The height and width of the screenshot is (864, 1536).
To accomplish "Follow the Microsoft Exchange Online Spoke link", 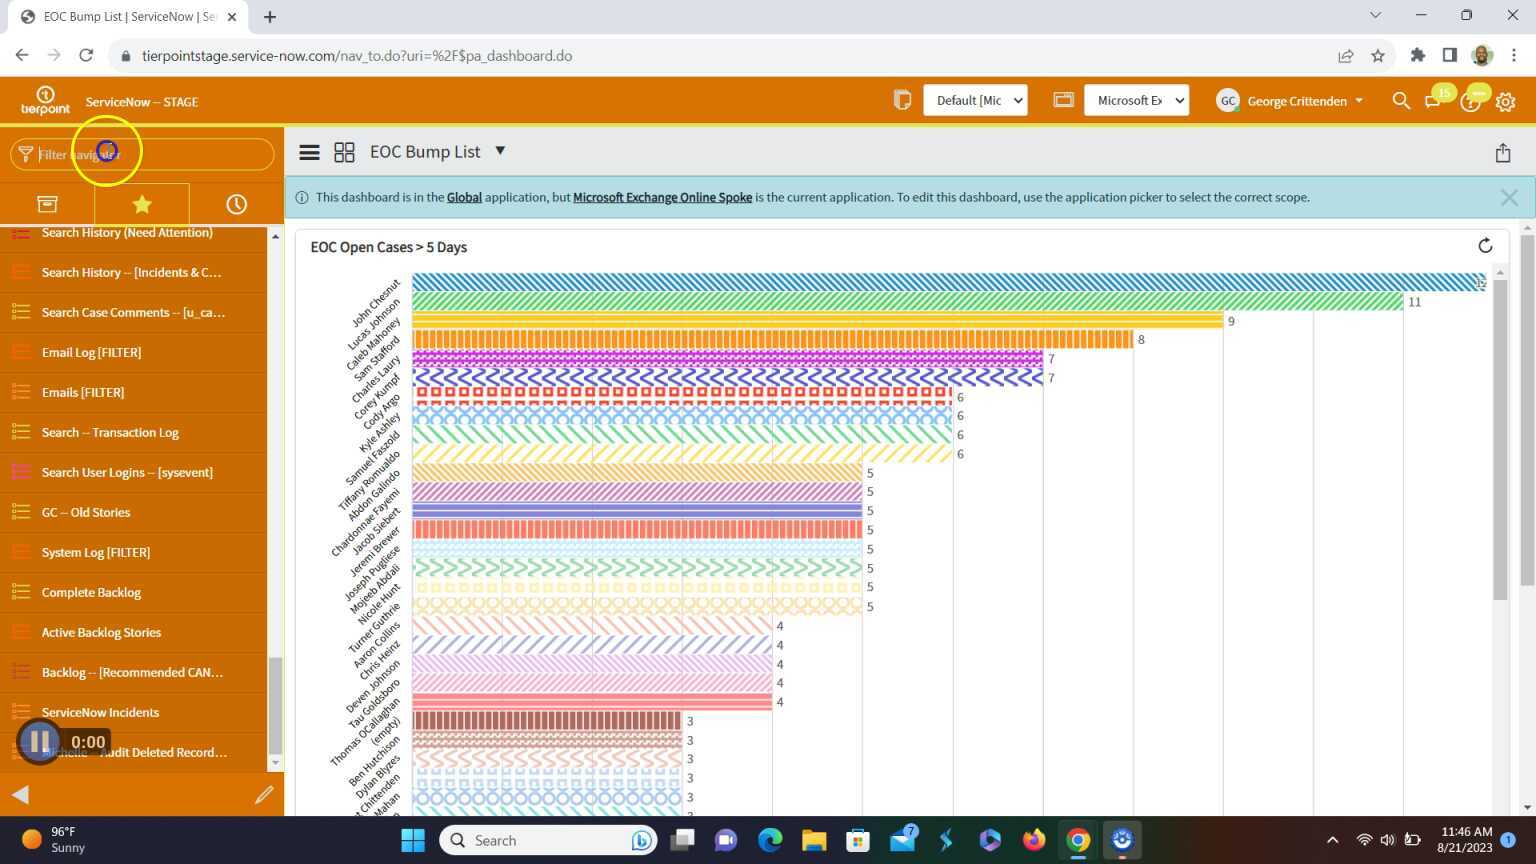I will (x=662, y=197).
